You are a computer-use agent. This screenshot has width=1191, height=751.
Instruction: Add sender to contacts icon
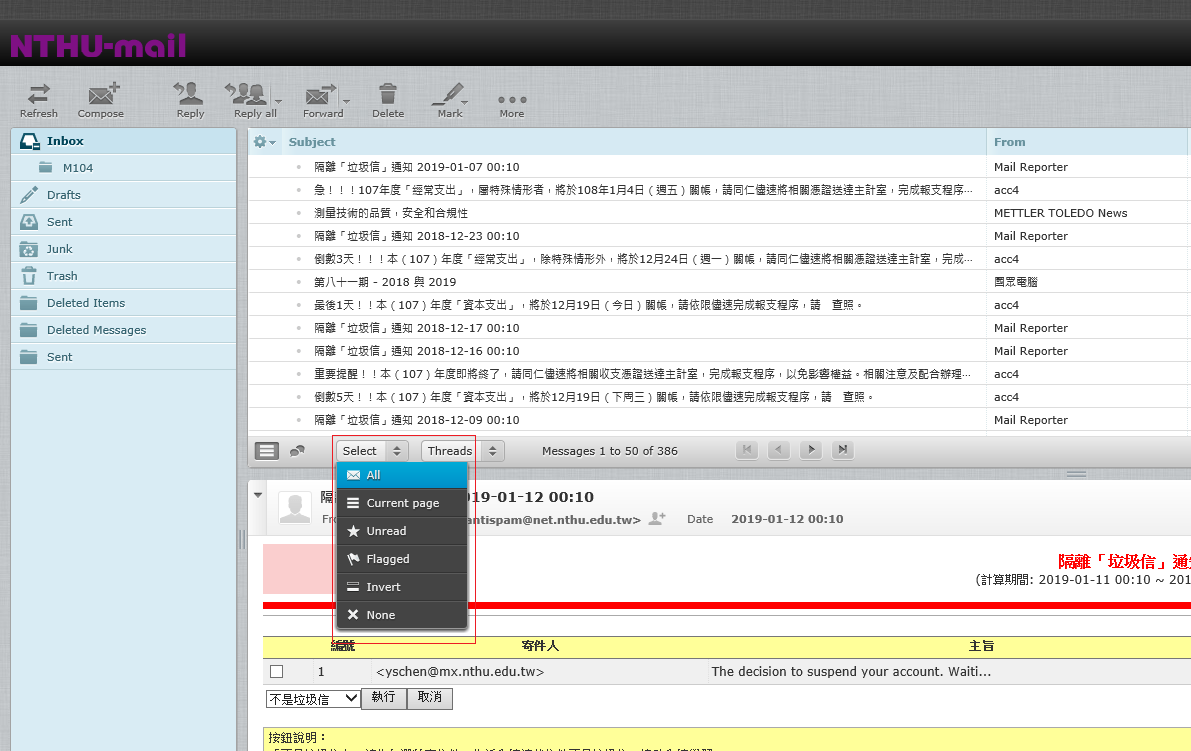[x=657, y=519]
